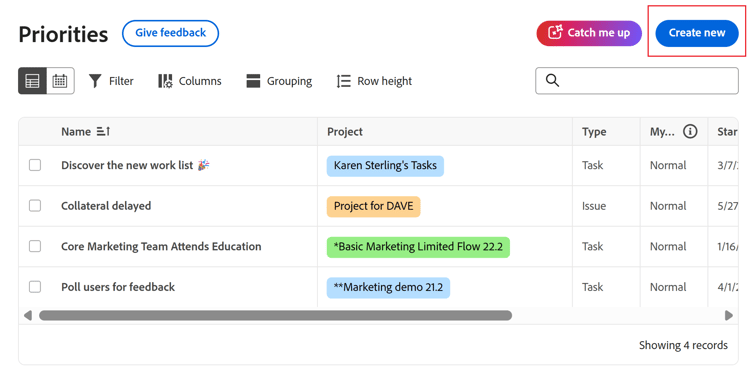Click the sort icon next to Name
The image size is (750, 369).
(103, 131)
